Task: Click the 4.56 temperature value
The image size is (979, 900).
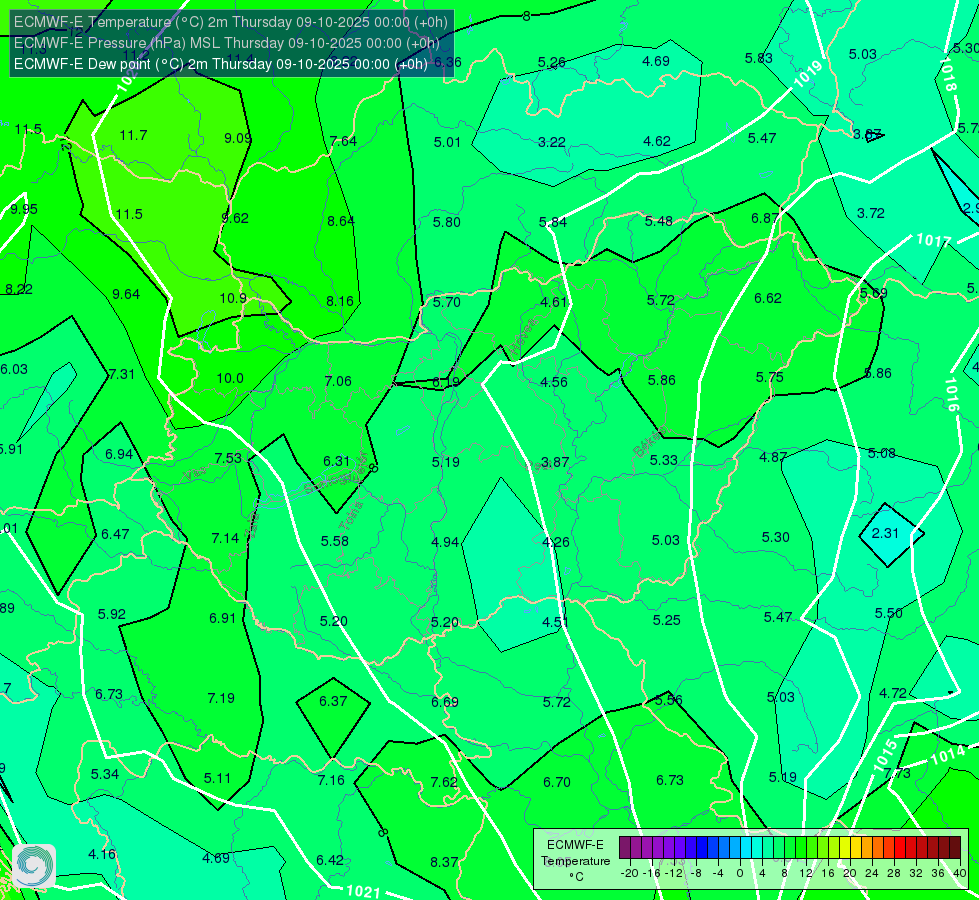Action: pyautogui.click(x=554, y=382)
